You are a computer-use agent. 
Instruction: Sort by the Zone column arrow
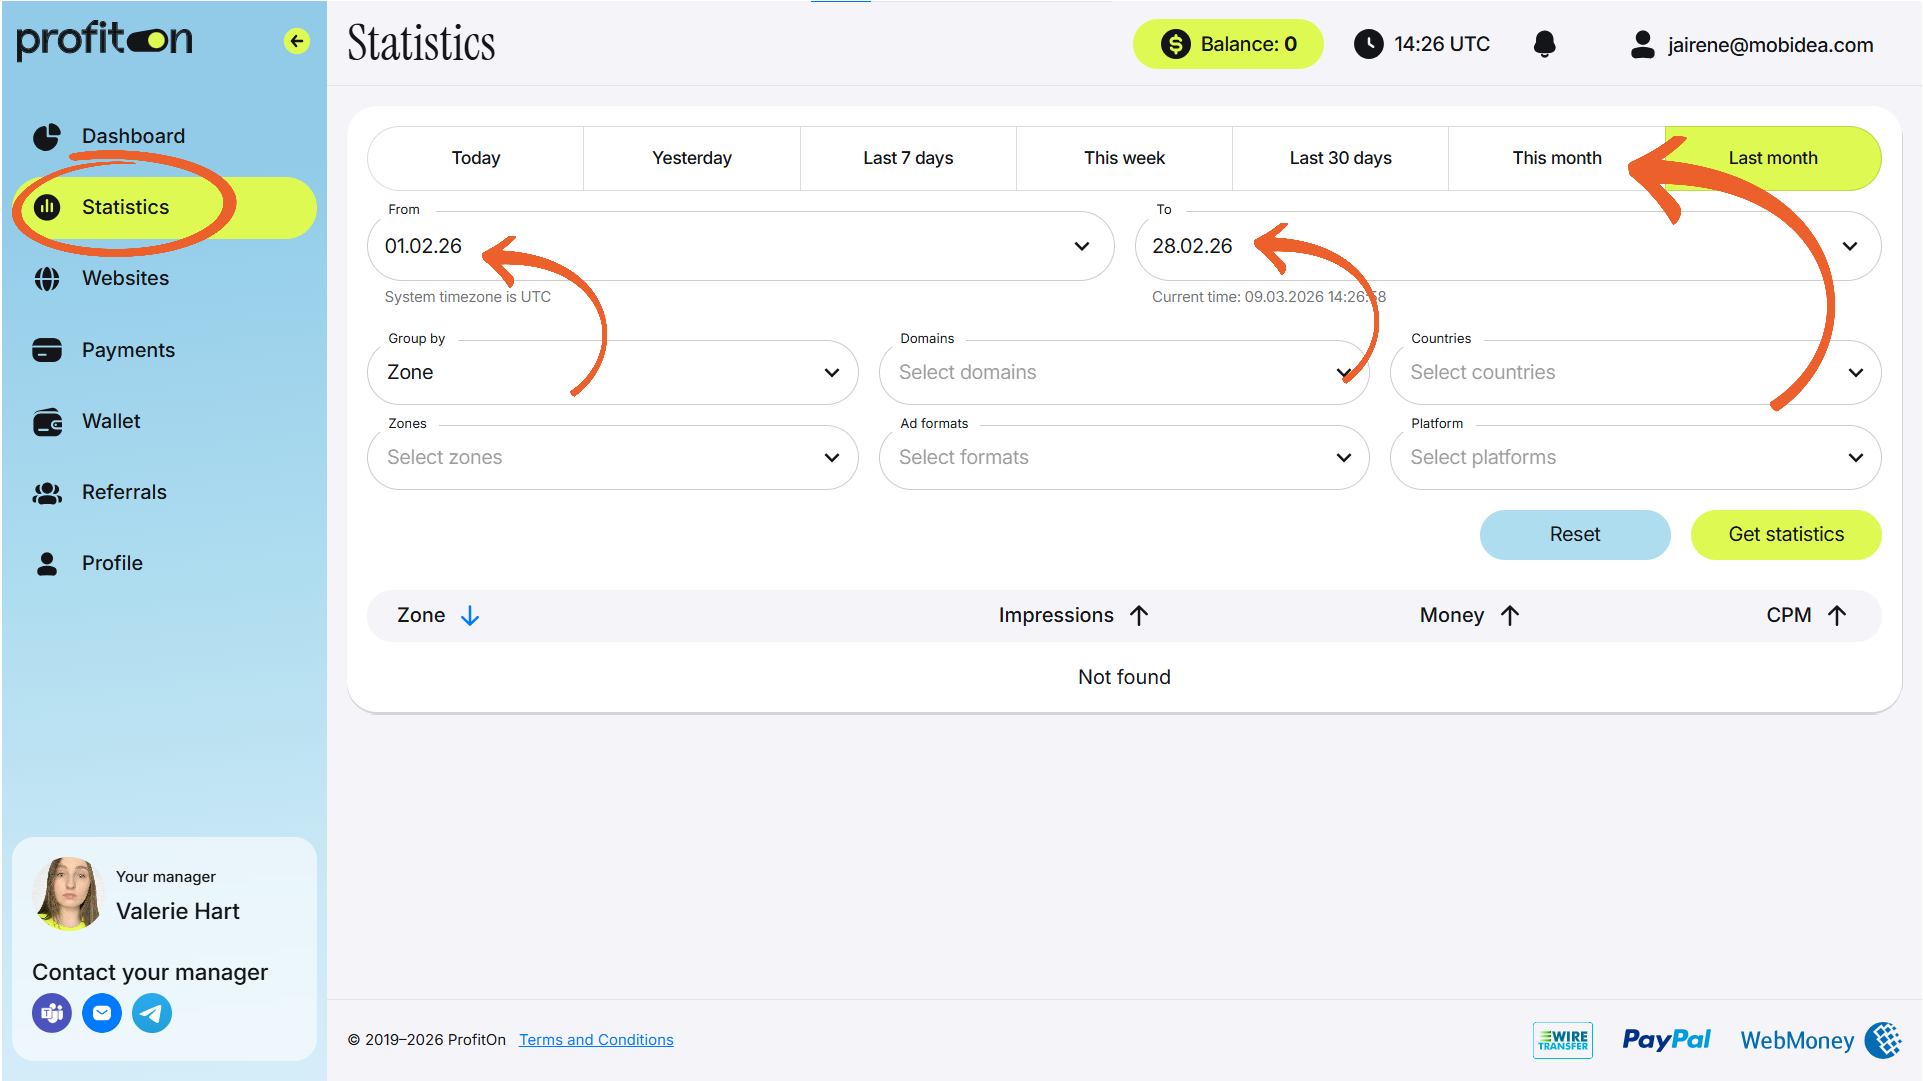click(x=470, y=616)
